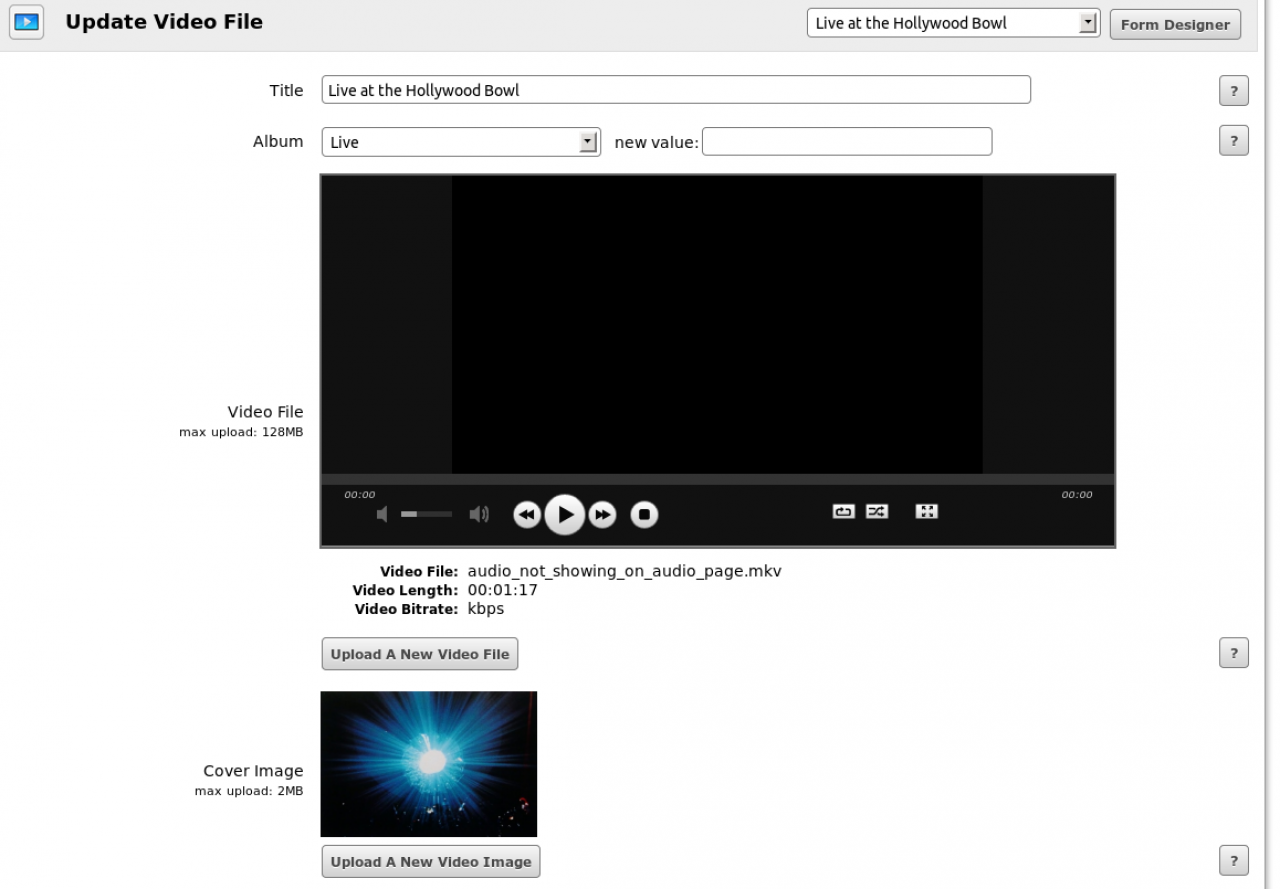Open help for the Title field
Viewport: 1280px width, 889px height.
point(1233,91)
